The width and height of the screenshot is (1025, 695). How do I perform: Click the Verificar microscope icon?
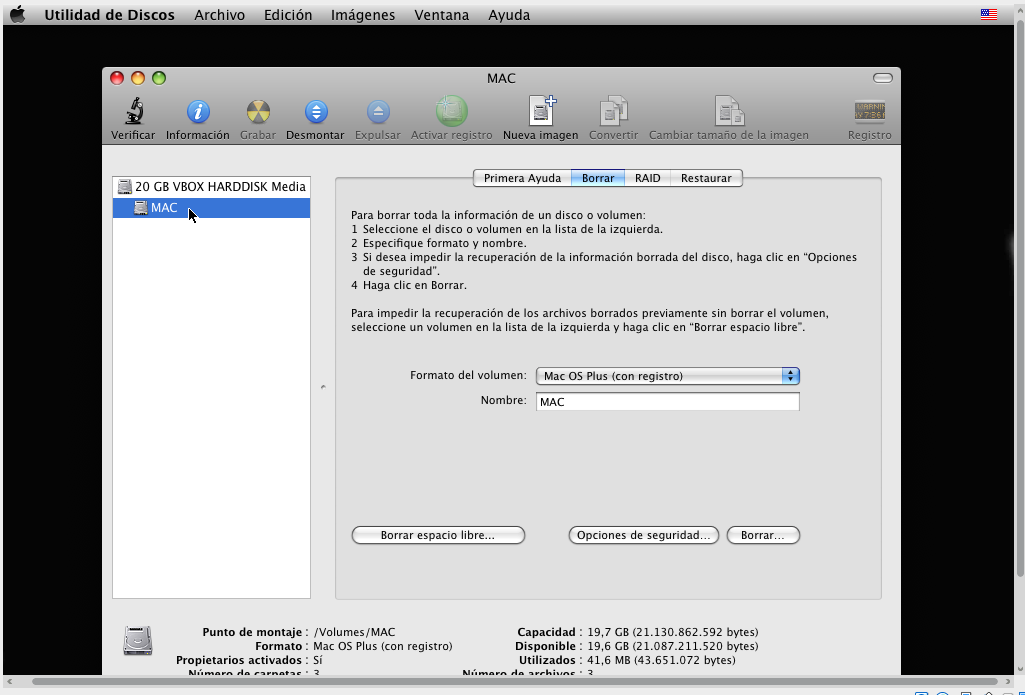134,111
